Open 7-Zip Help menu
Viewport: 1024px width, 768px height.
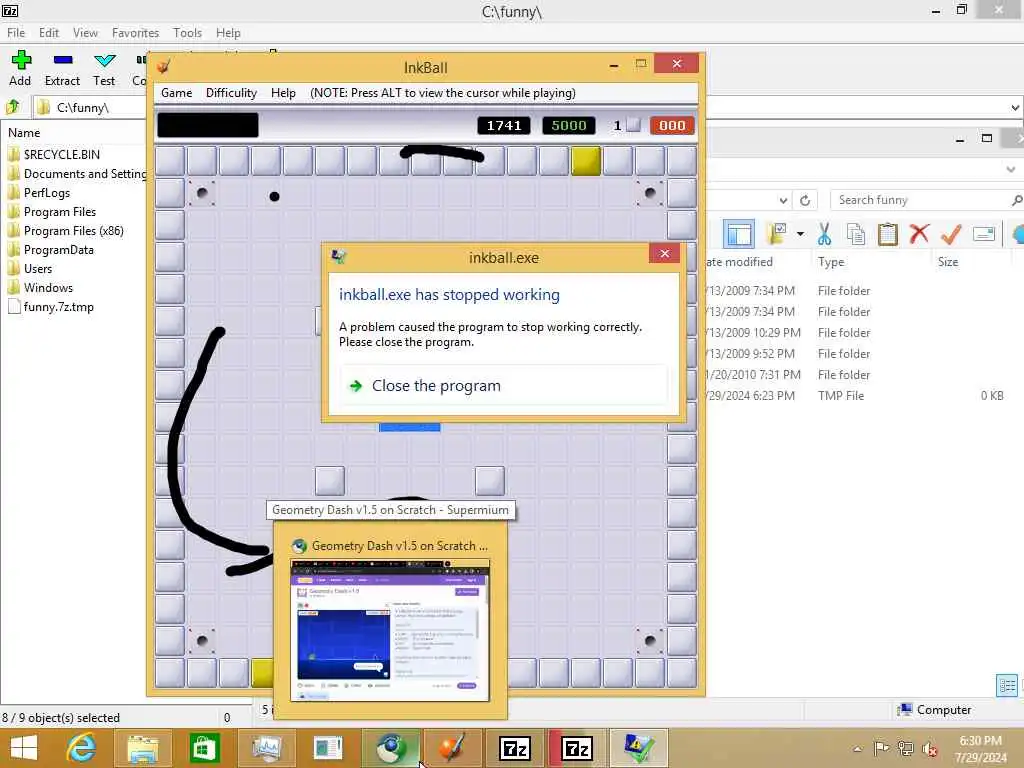click(x=228, y=33)
